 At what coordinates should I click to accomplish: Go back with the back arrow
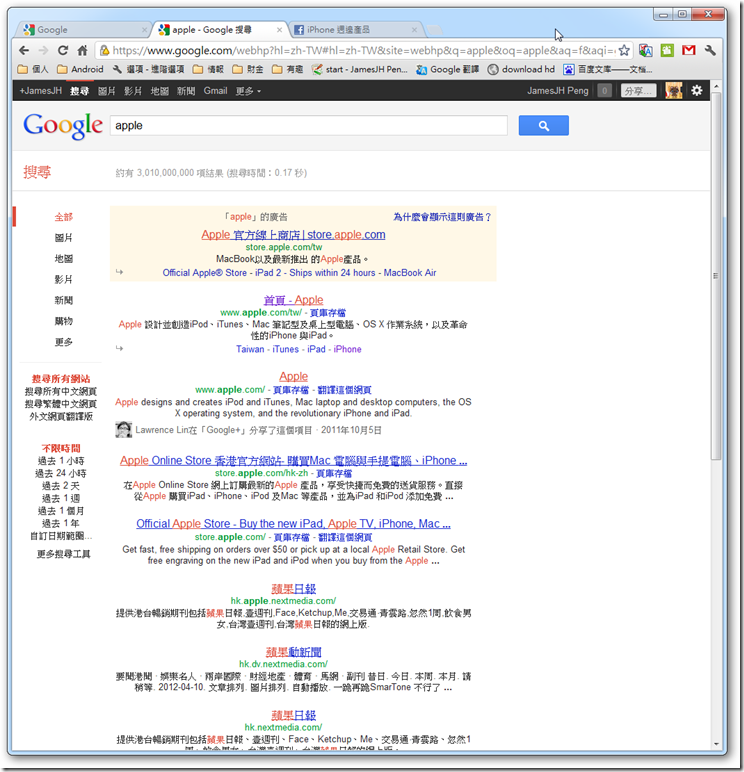(x=24, y=50)
